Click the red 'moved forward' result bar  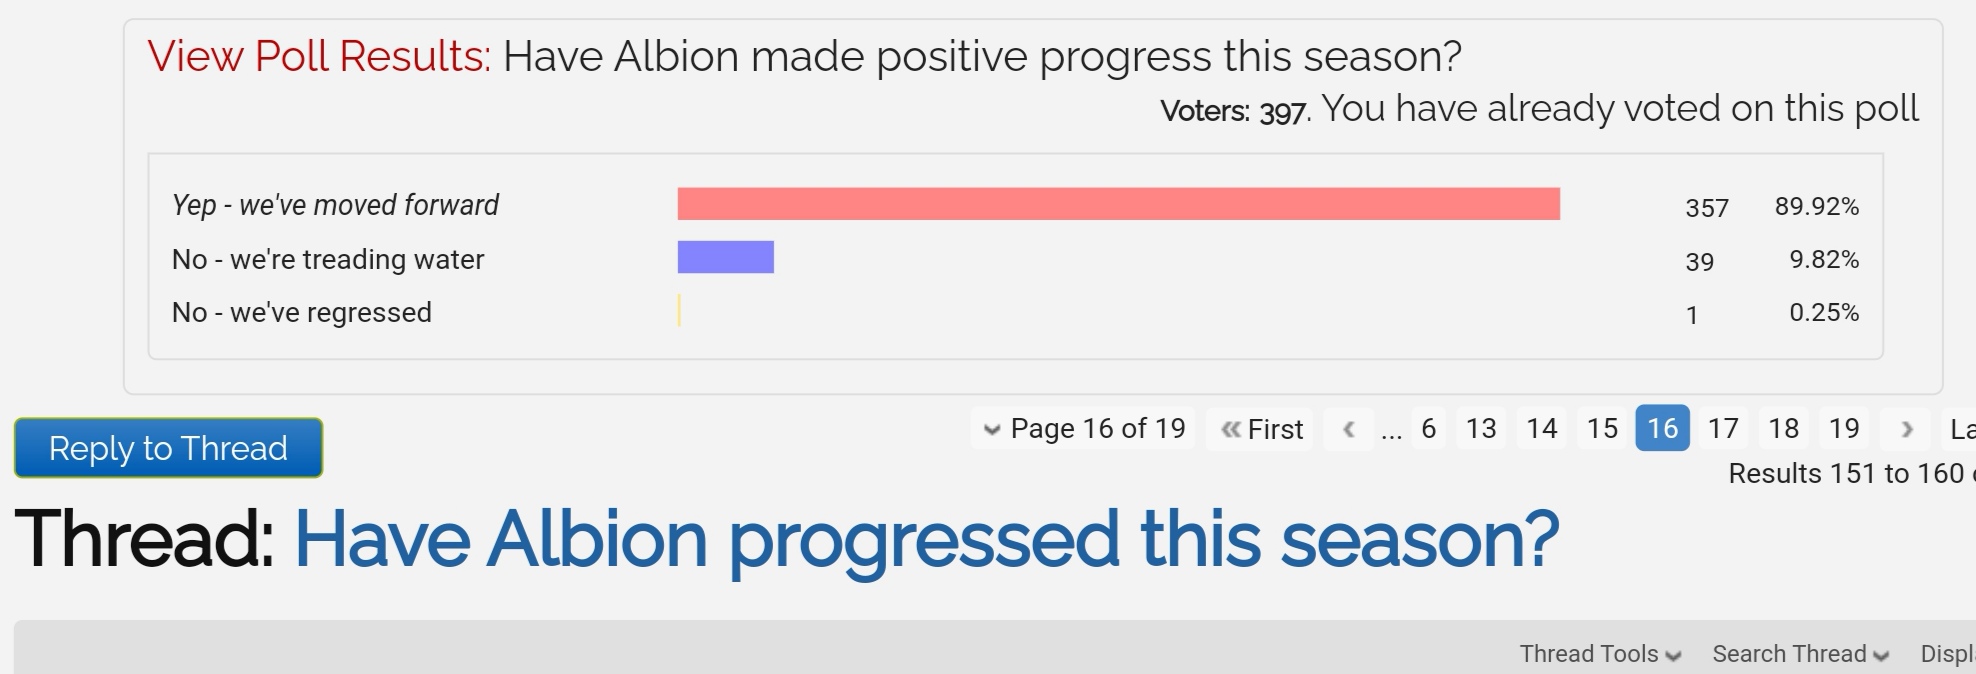tap(1119, 204)
